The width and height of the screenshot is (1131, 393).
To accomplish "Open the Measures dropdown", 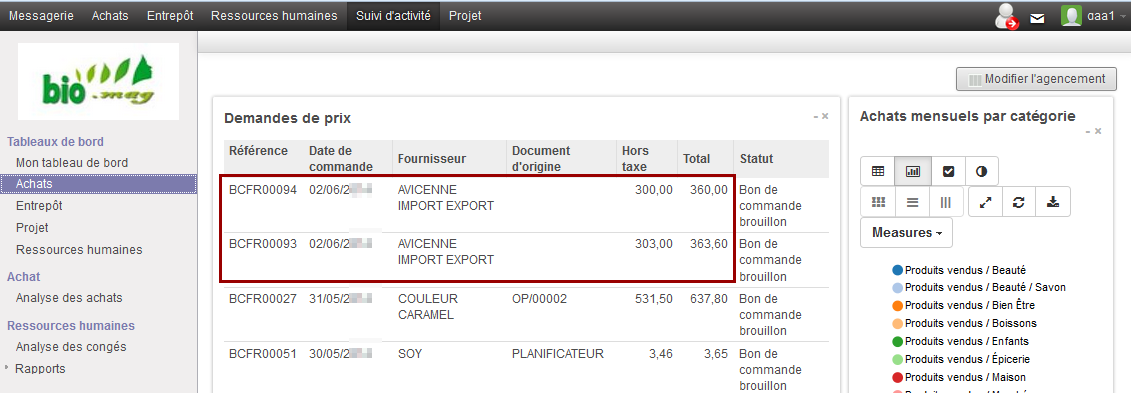I will coord(907,233).
